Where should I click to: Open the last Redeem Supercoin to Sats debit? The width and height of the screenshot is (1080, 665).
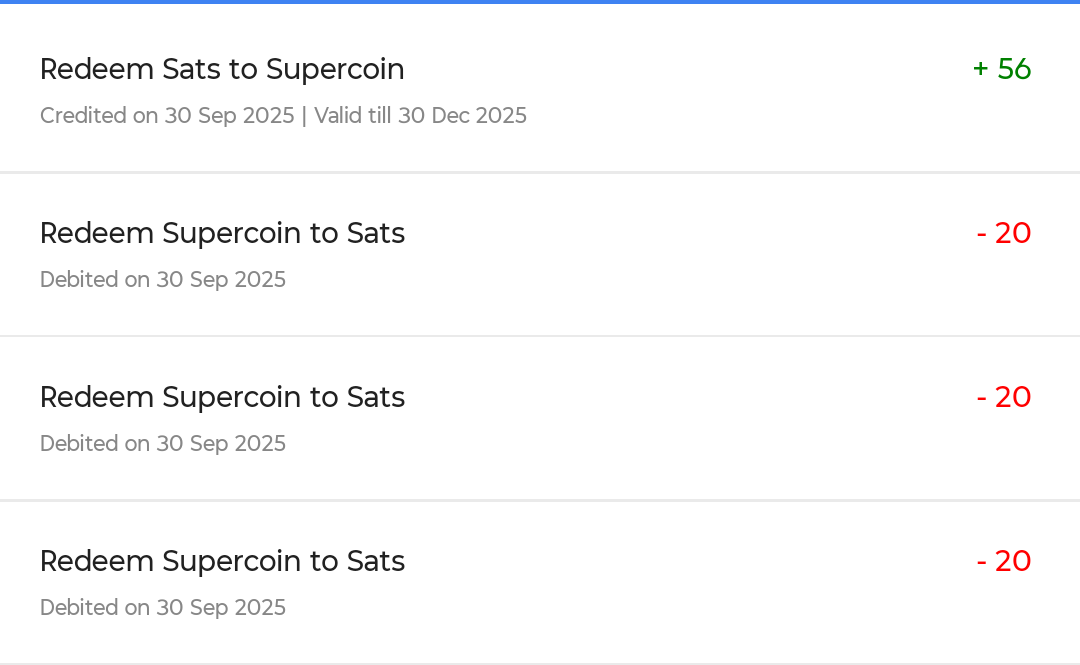(222, 562)
